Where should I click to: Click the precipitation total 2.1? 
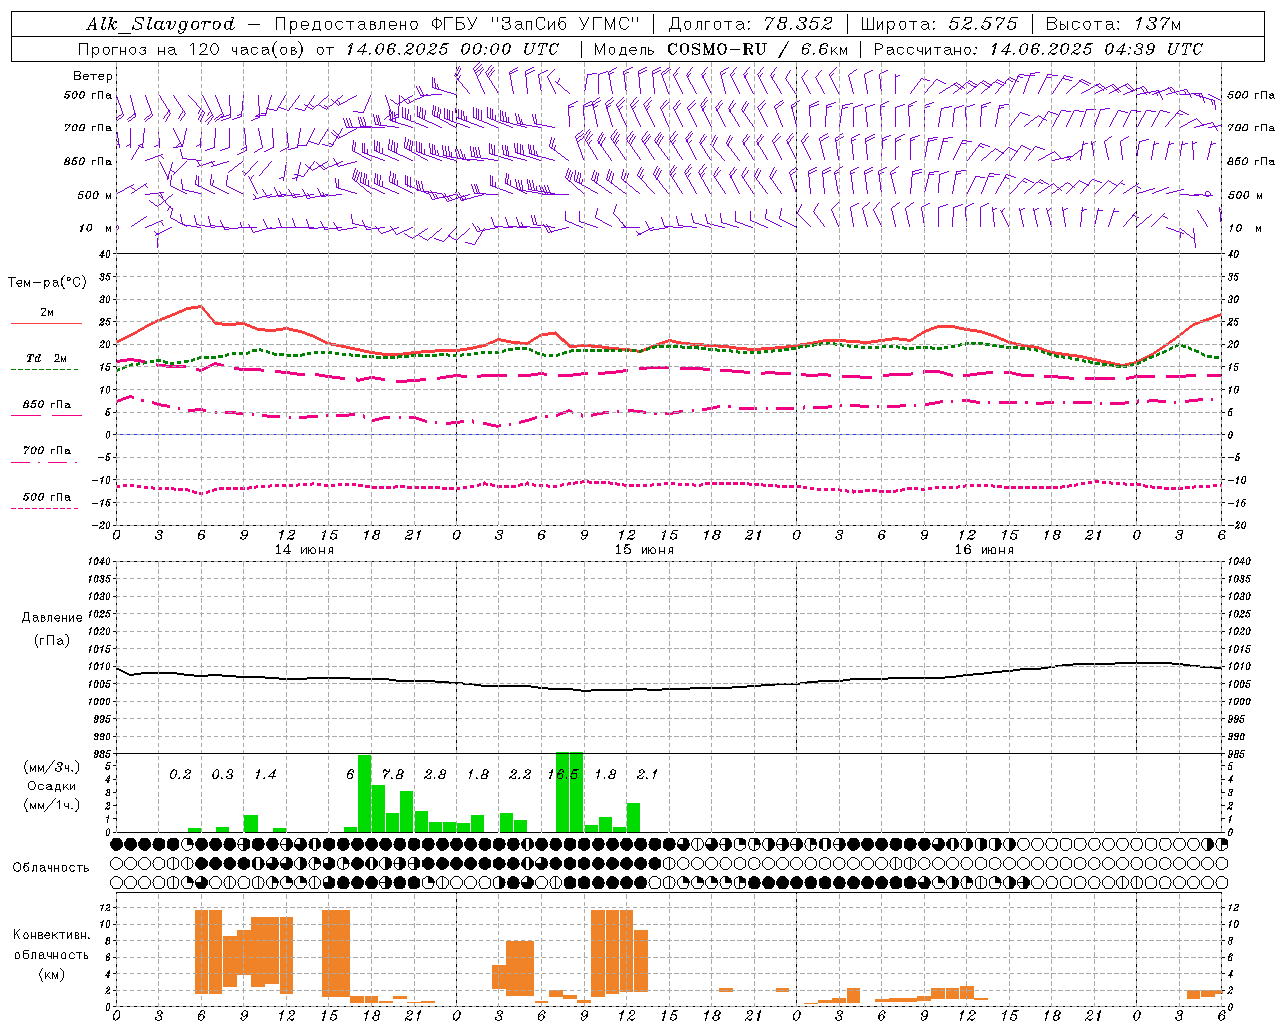647,774
